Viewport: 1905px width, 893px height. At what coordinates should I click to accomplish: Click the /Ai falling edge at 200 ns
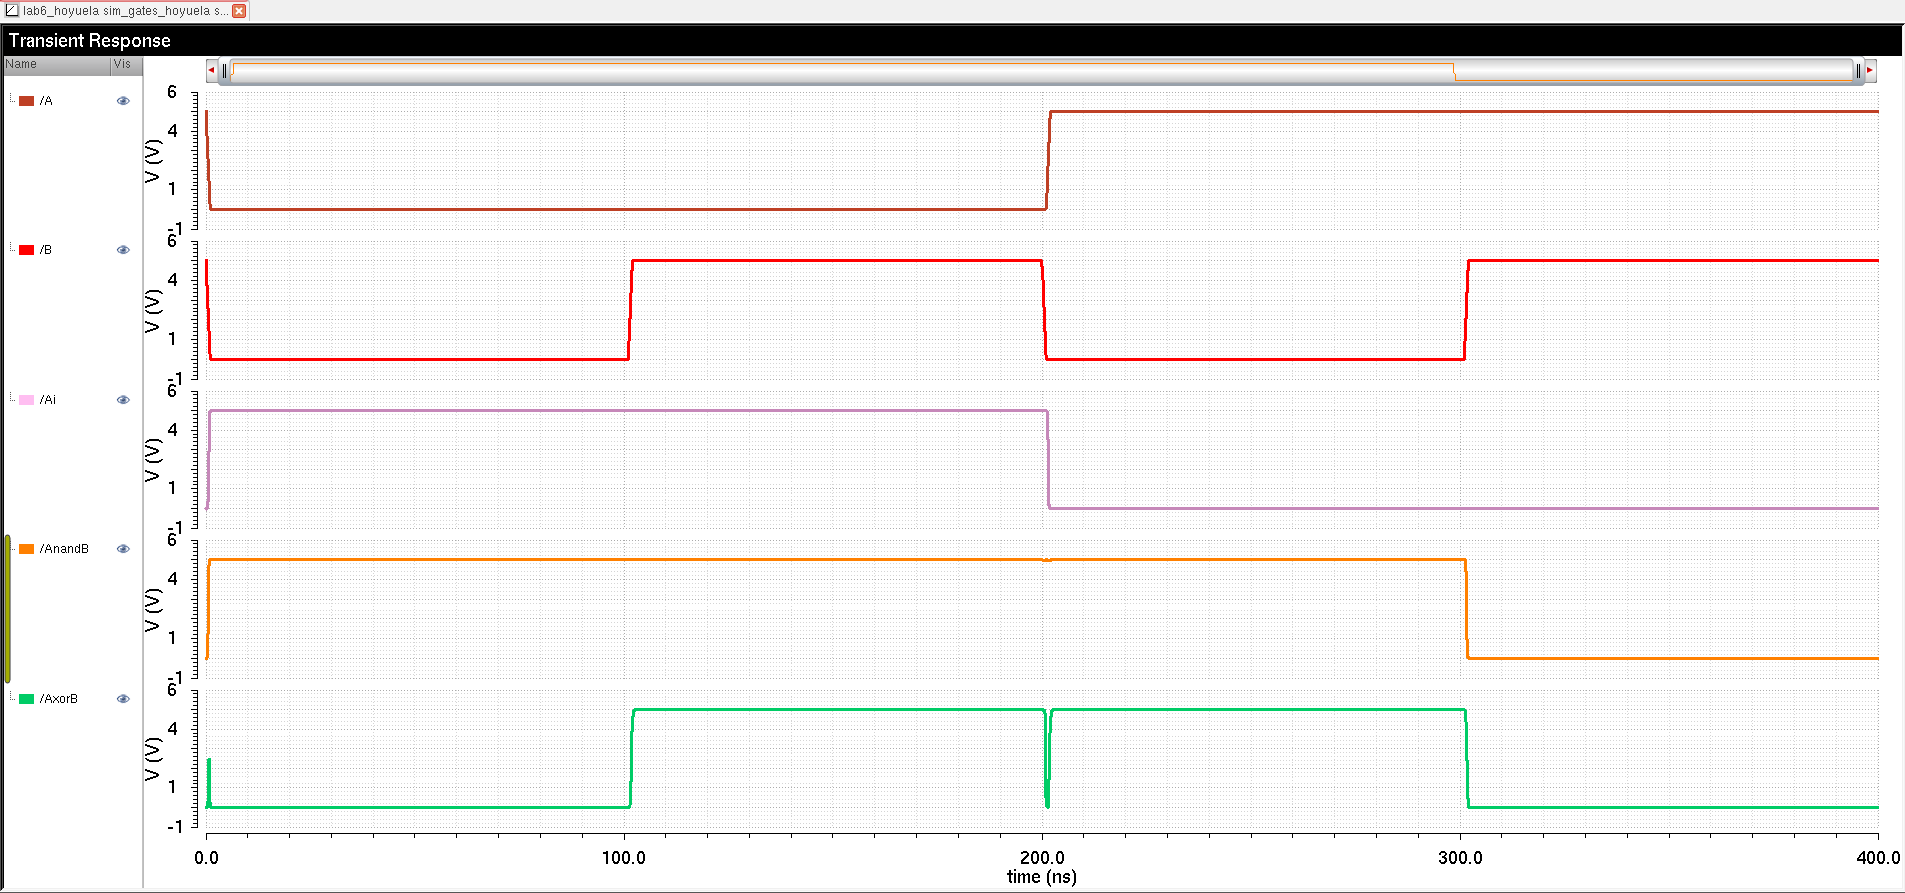click(x=1048, y=460)
